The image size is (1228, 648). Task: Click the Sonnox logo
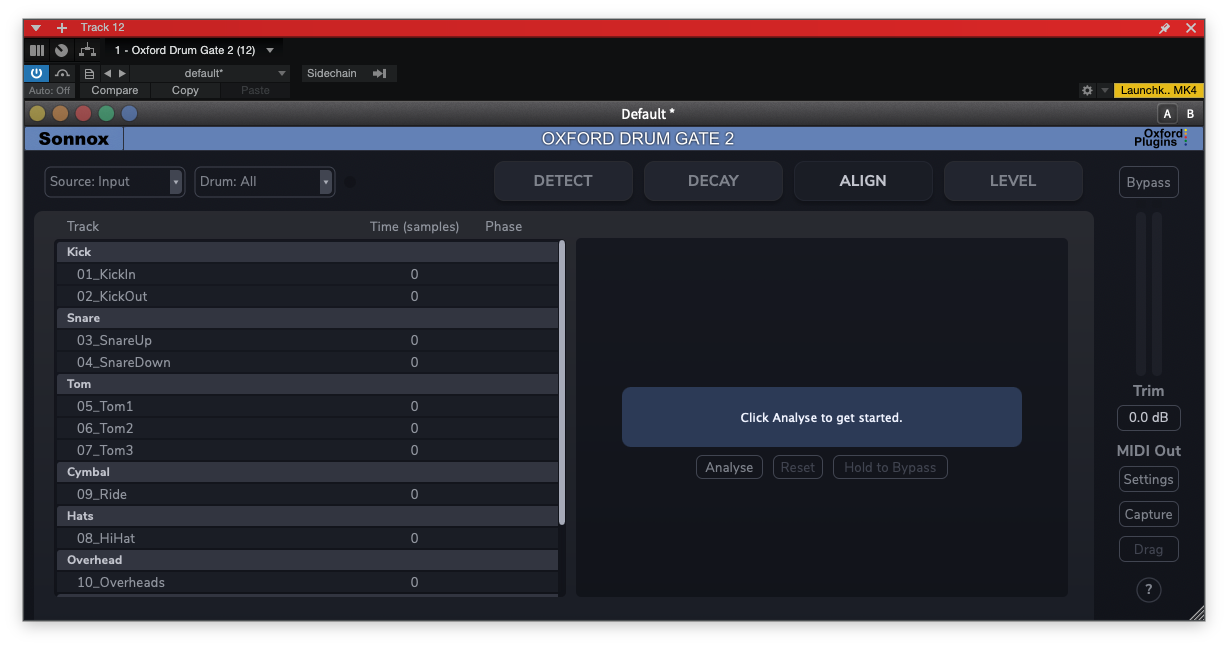pos(74,139)
